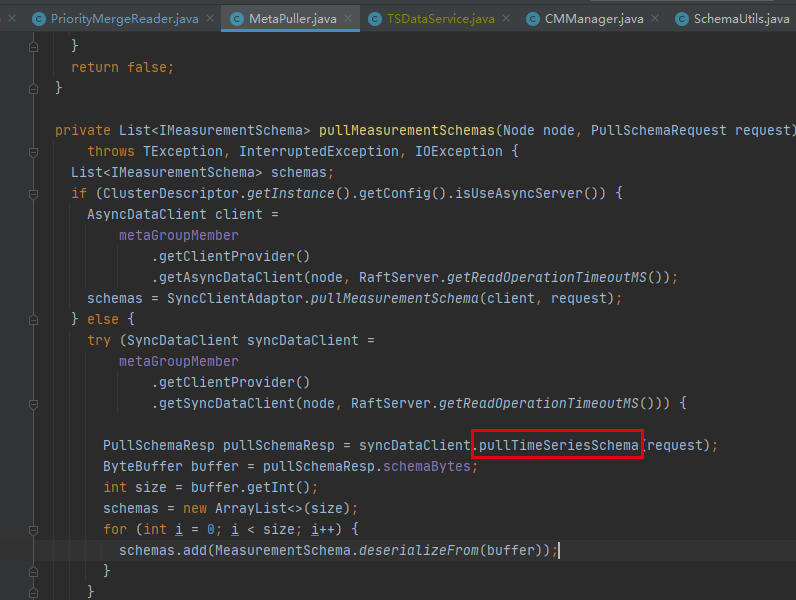Click the pullMeasurementSchemas method name
Image resolution: width=796 pixels, height=600 pixels.
click(407, 130)
